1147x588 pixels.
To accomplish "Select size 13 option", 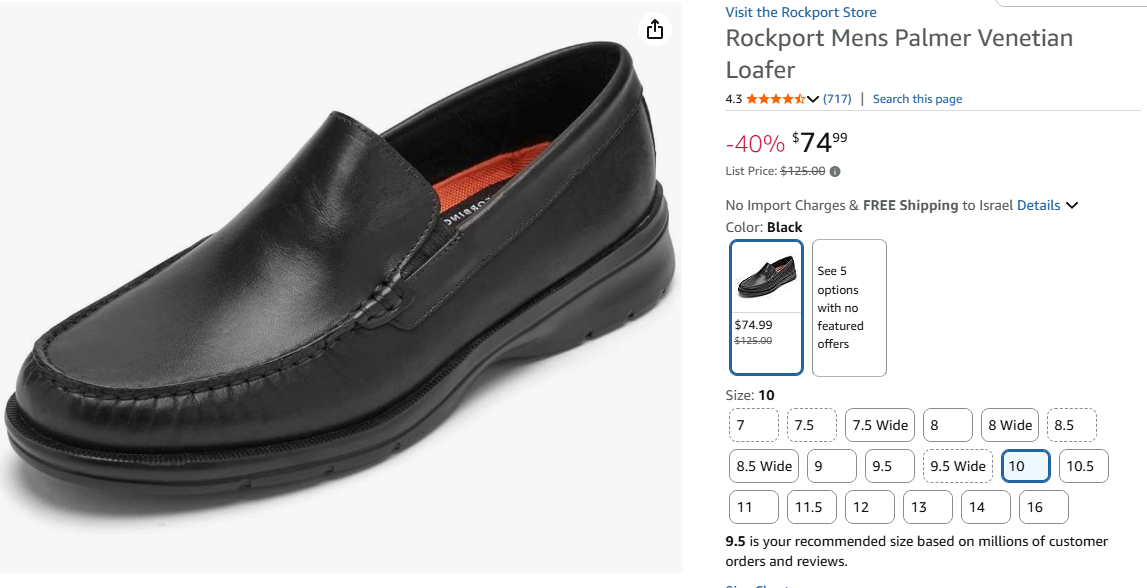I will pyautogui.click(x=927, y=507).
